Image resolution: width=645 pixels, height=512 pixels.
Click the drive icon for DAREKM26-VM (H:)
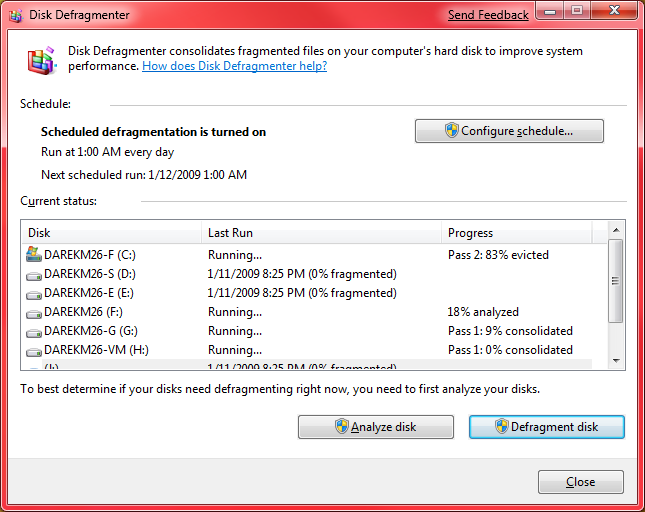click(x=34, y=351)
